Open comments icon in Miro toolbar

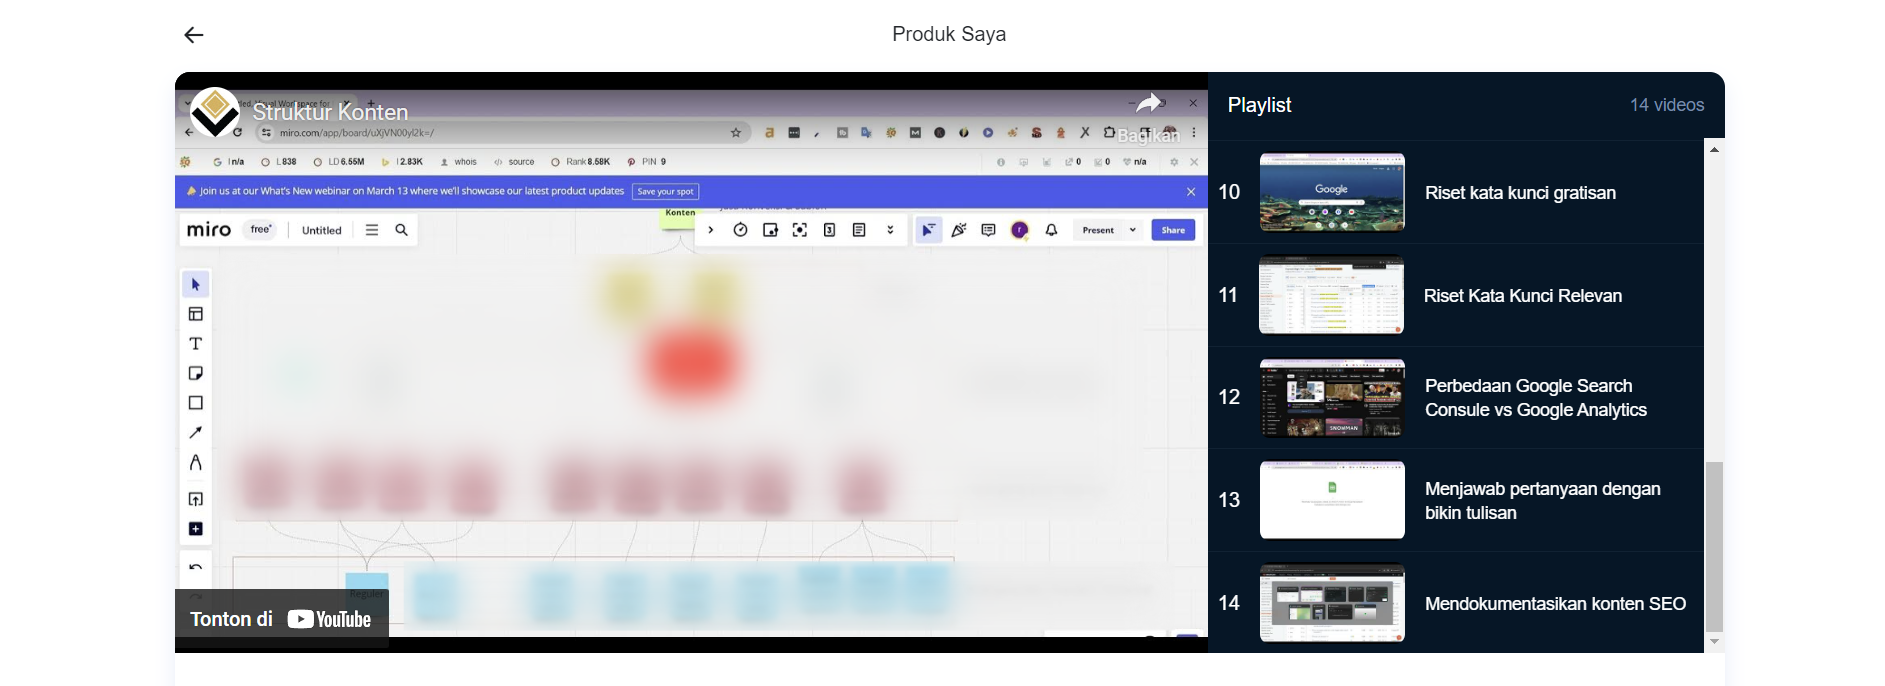tap(989, 230)
